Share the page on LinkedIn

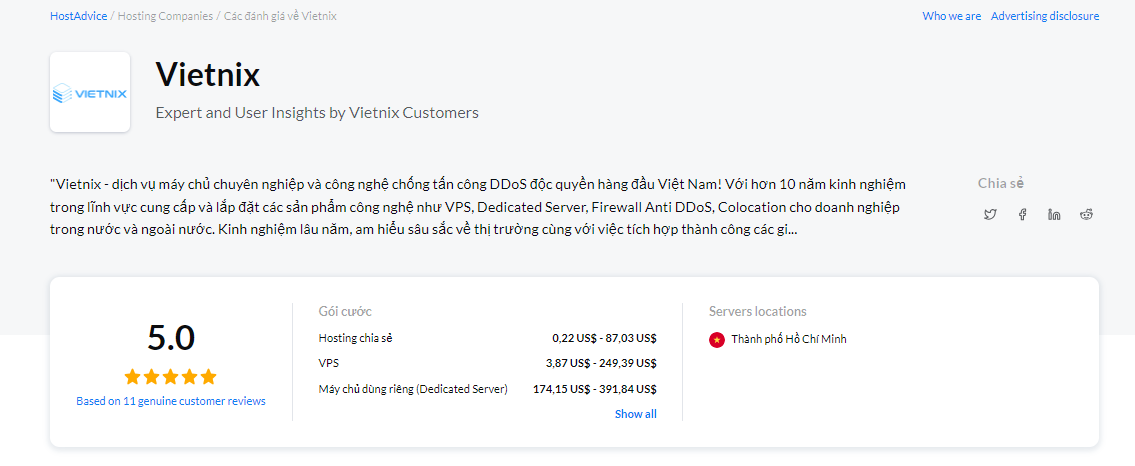1054,214
